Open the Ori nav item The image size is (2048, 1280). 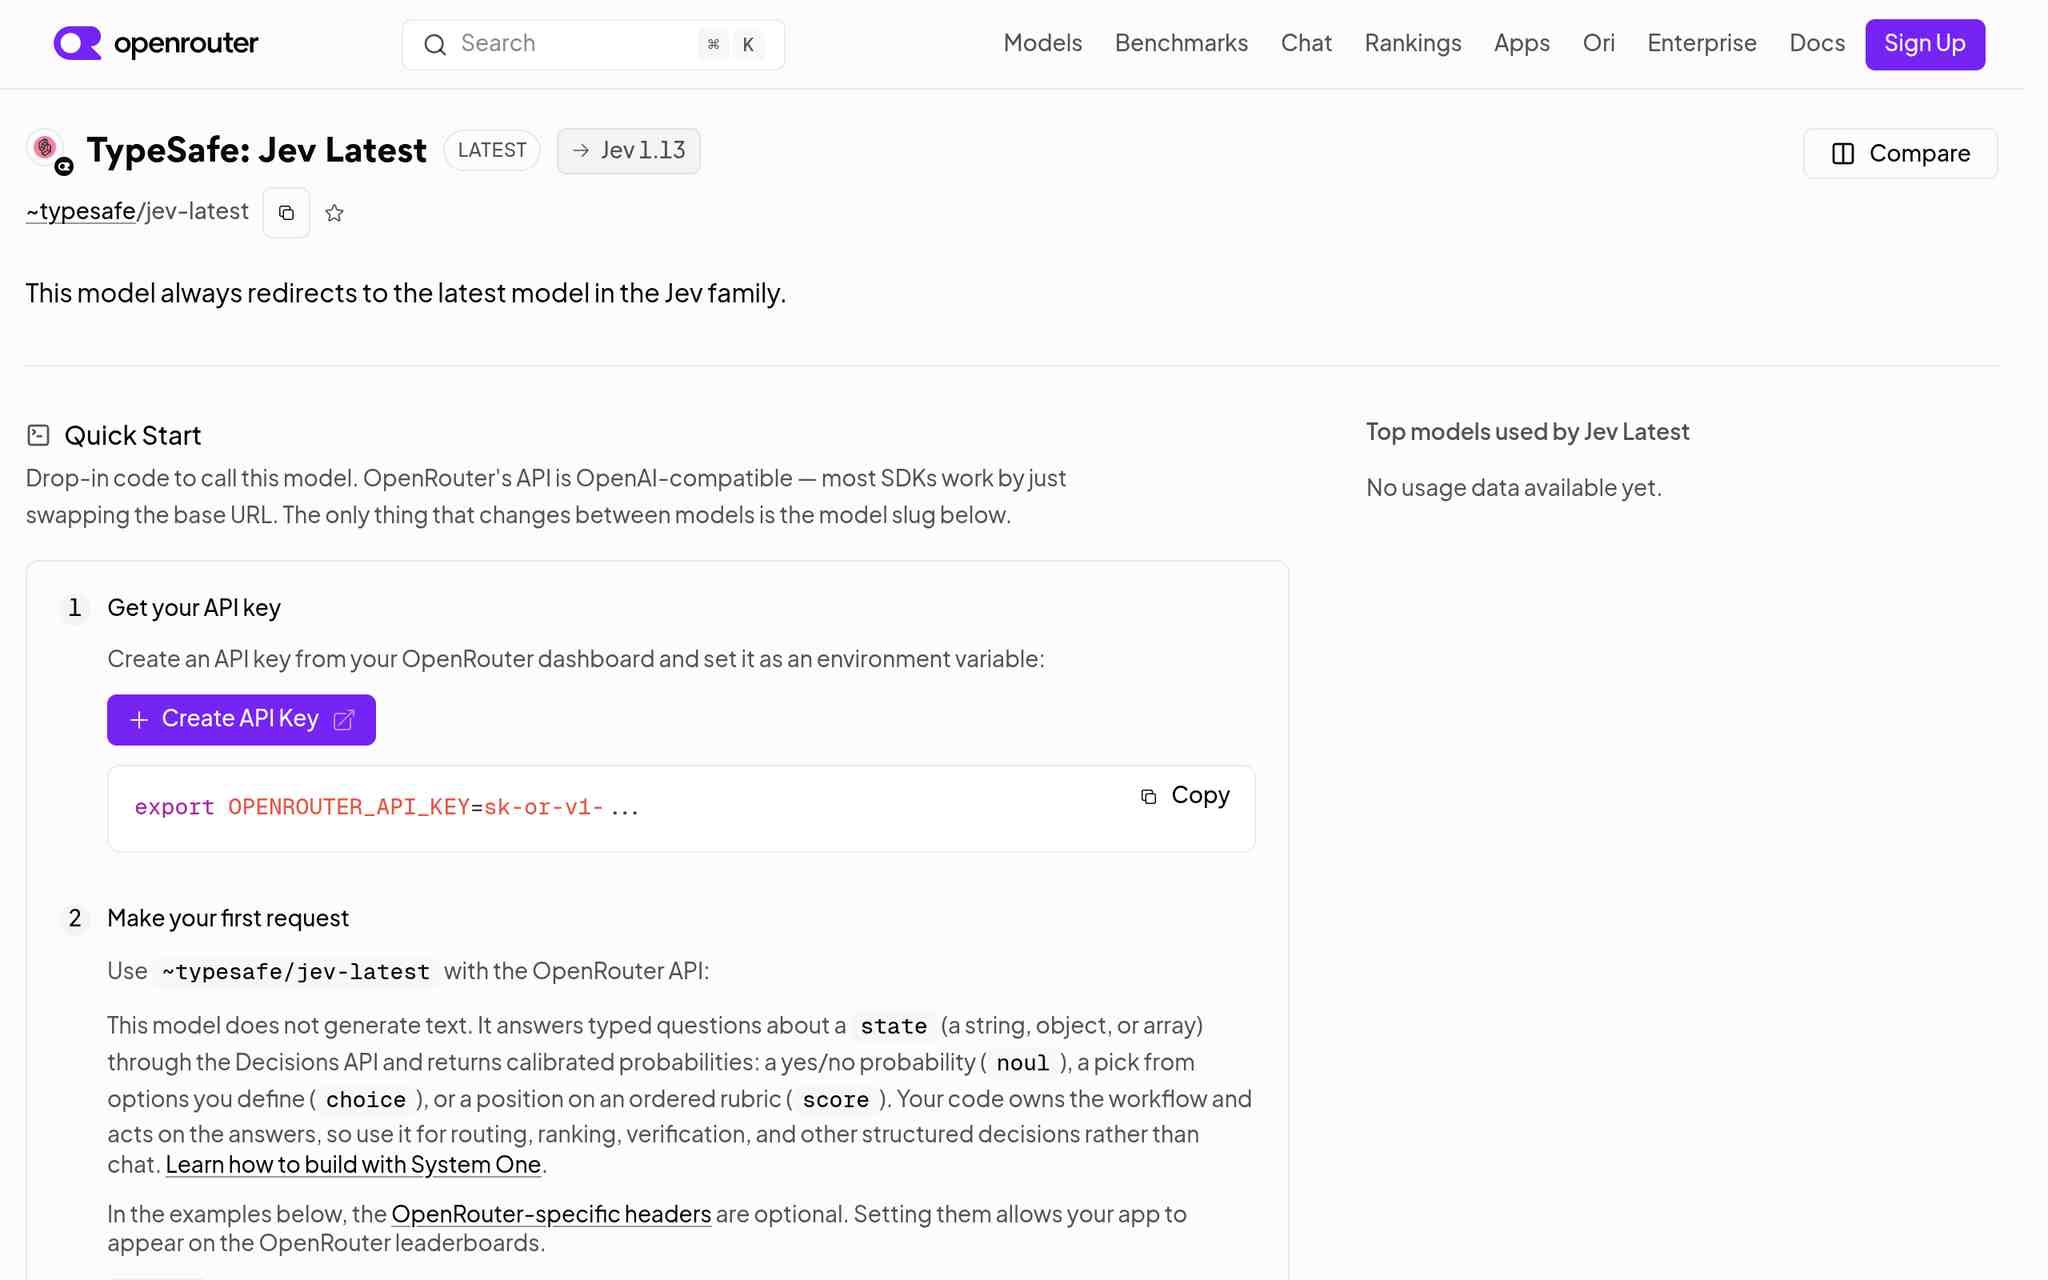tap(1598, 43)
